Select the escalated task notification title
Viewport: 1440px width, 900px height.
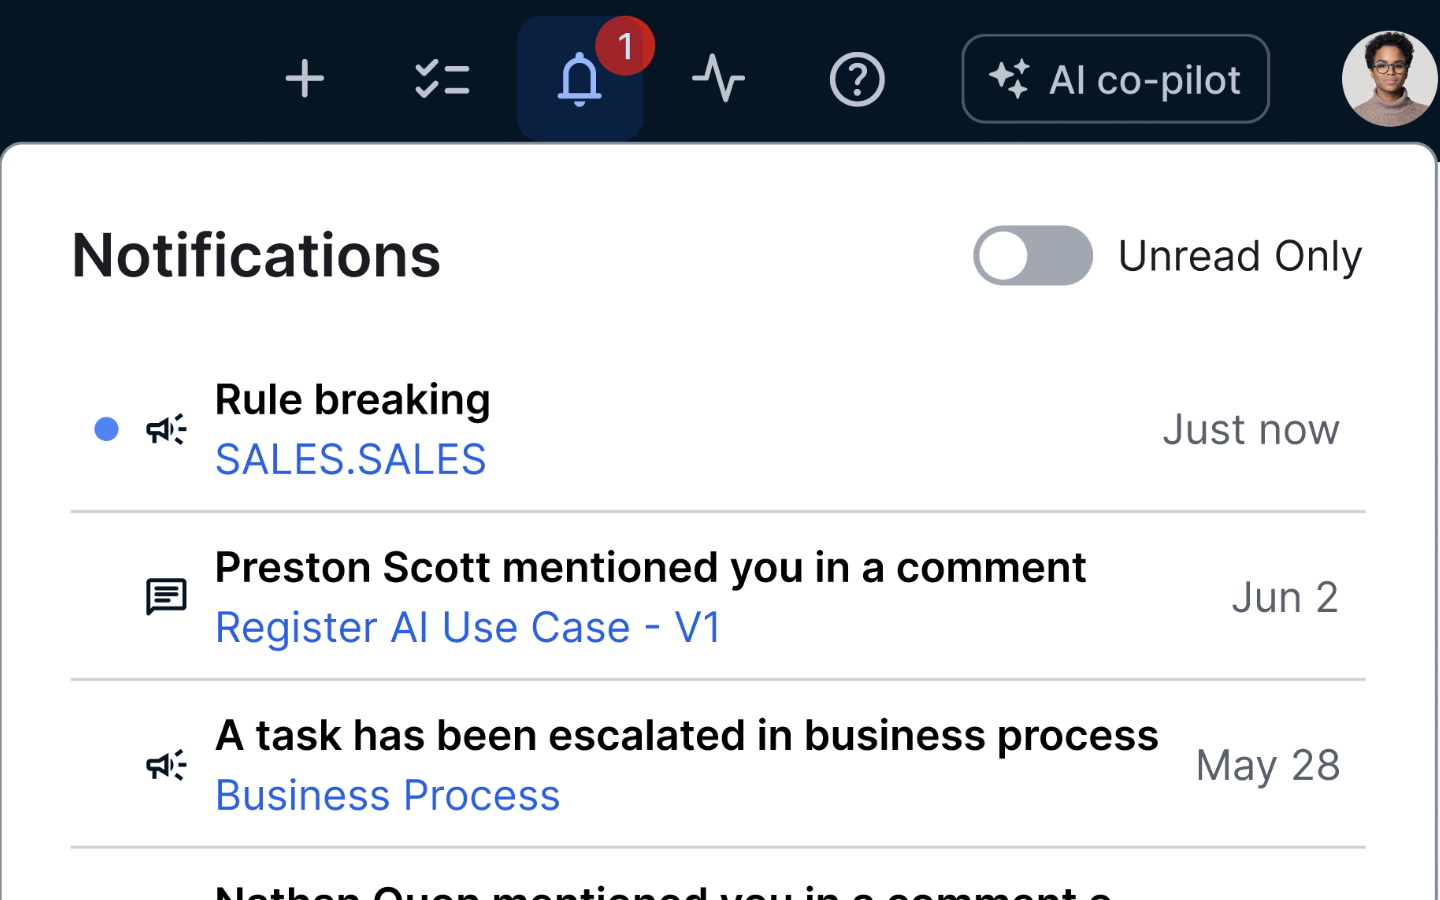pyautogui.click(x=686, y=735)
